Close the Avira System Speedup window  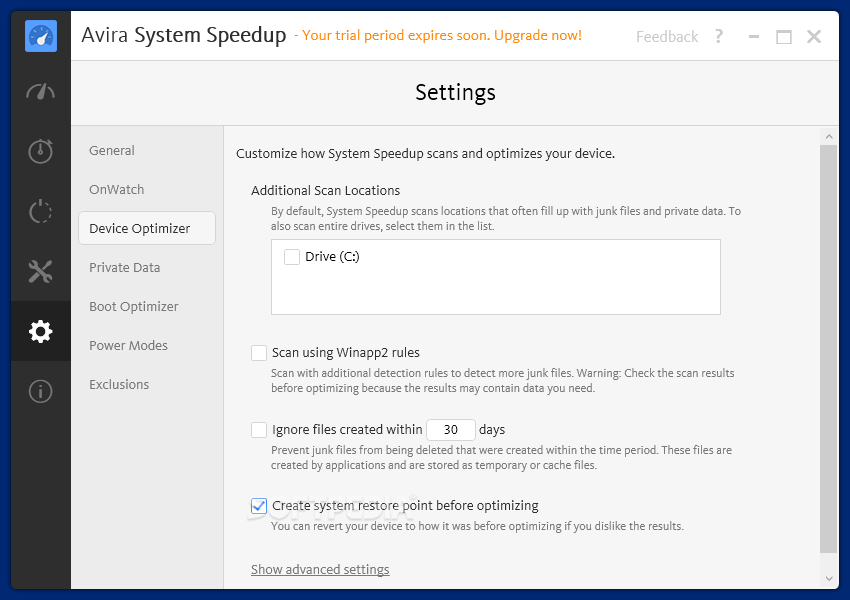[814, 37]
